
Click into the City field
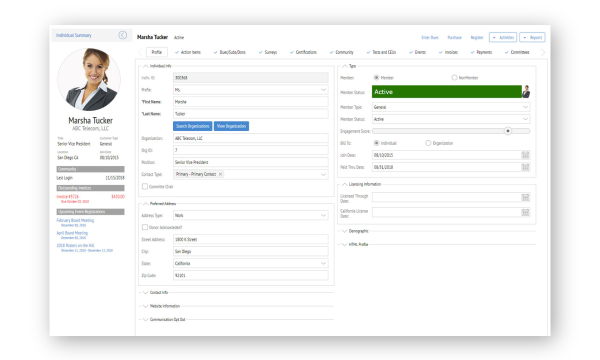click(x=251, y=251)
